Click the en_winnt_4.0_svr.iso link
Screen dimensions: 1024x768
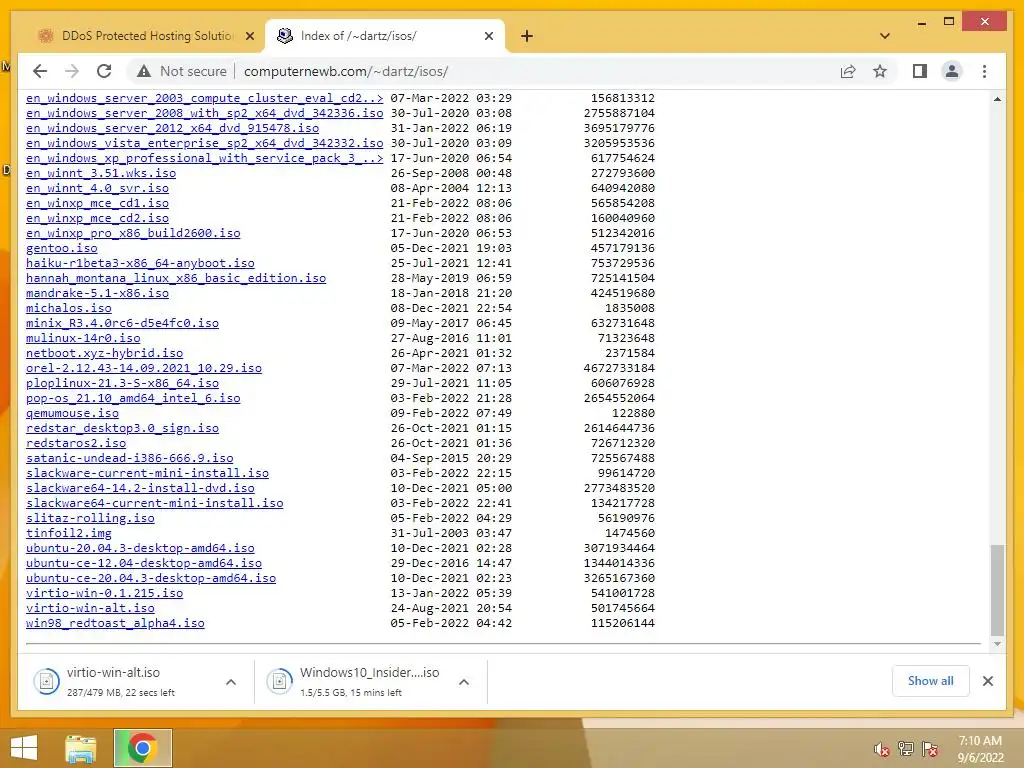[x=97, y=188]
